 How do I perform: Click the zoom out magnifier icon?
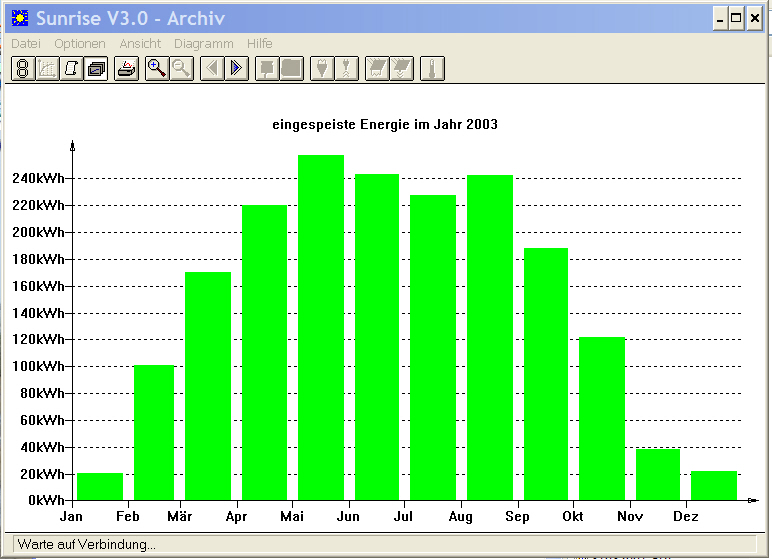point(182,68)
